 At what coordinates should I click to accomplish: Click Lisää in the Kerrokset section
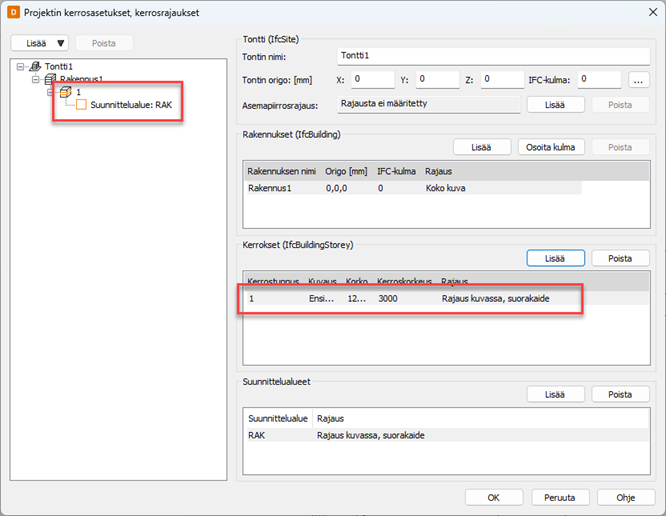point(557,258)
